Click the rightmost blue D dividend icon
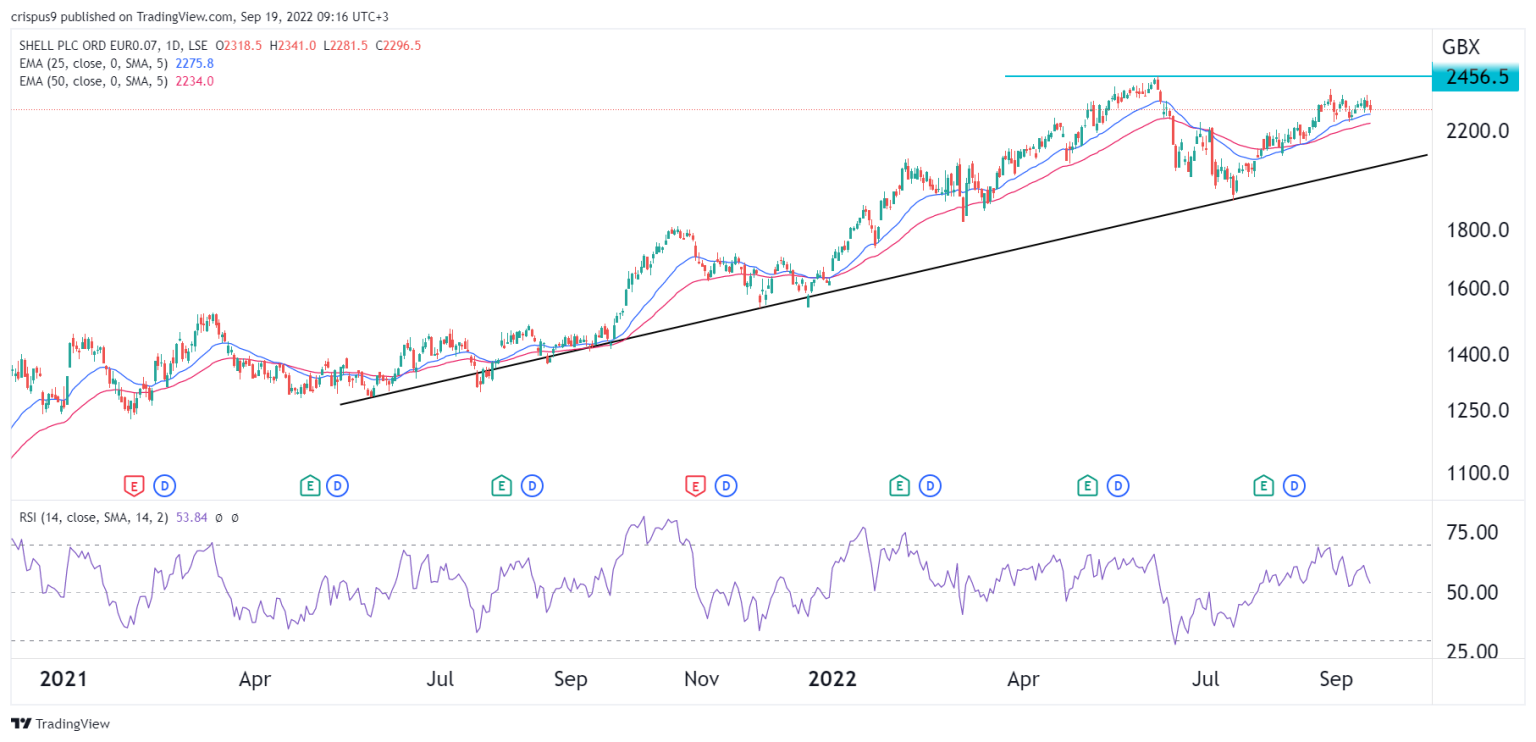The width and height of the screenshot is (1536, 742). coord(1293,485)
